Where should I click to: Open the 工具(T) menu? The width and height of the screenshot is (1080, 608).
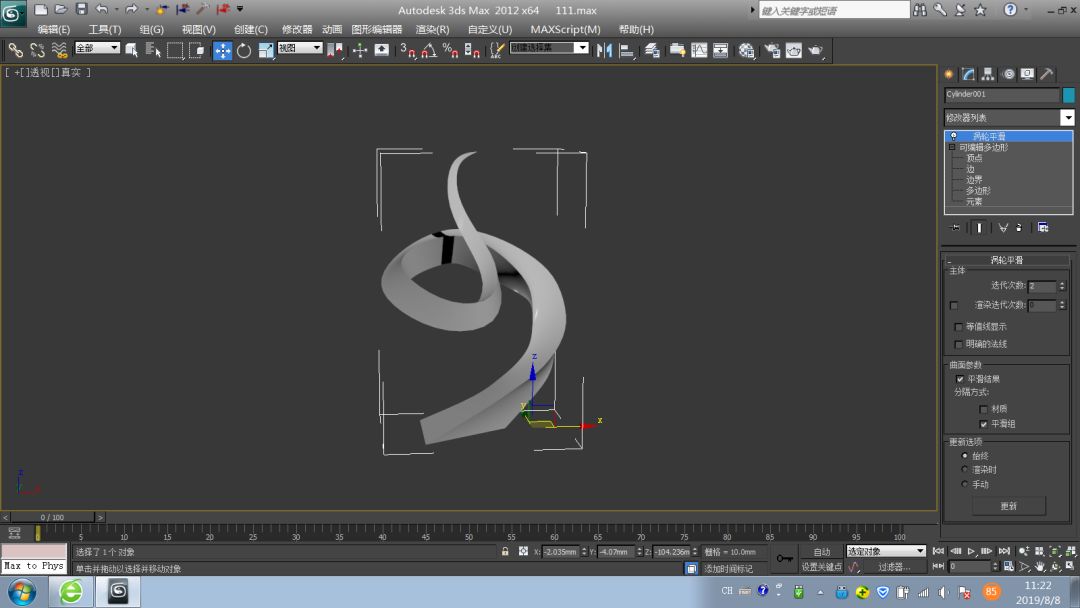105,30
